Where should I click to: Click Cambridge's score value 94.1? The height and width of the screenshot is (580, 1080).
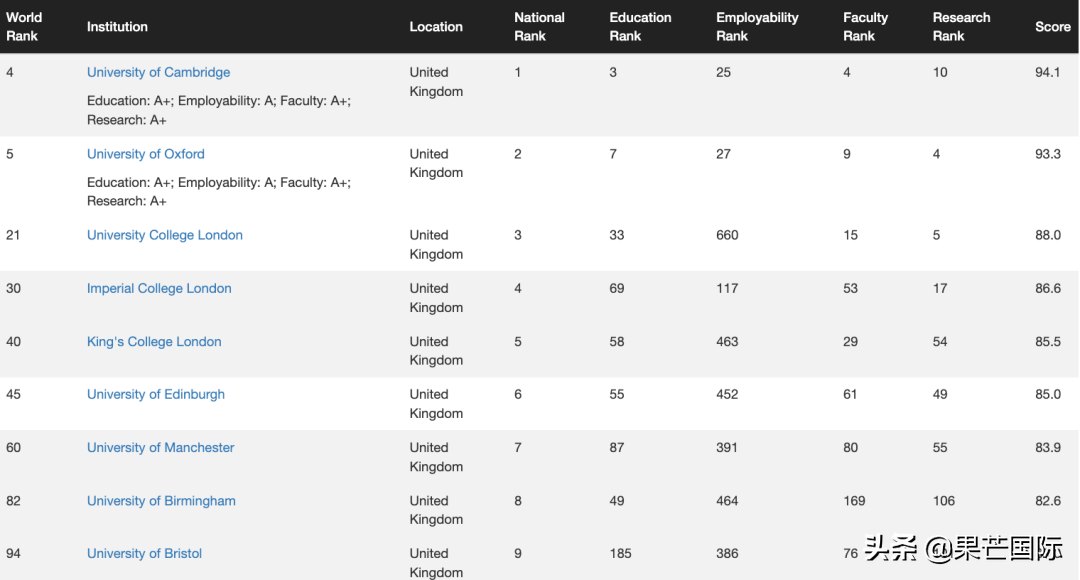click(1048, 72)
